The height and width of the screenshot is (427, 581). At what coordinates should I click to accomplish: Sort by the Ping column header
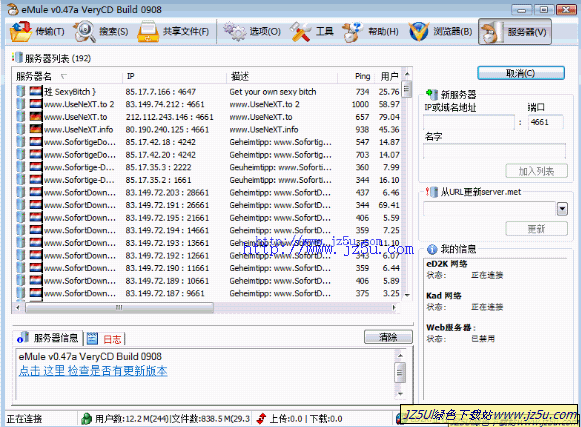(x=355, y=76)
